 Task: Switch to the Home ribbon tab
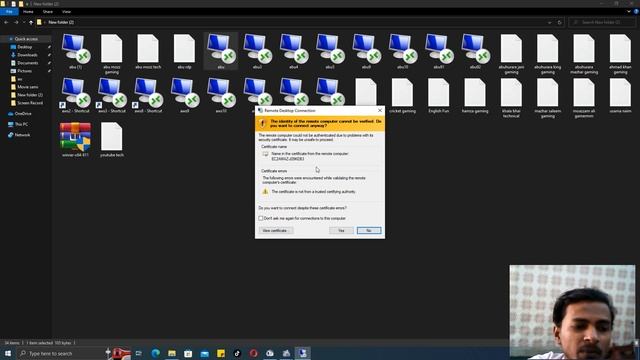28,12
